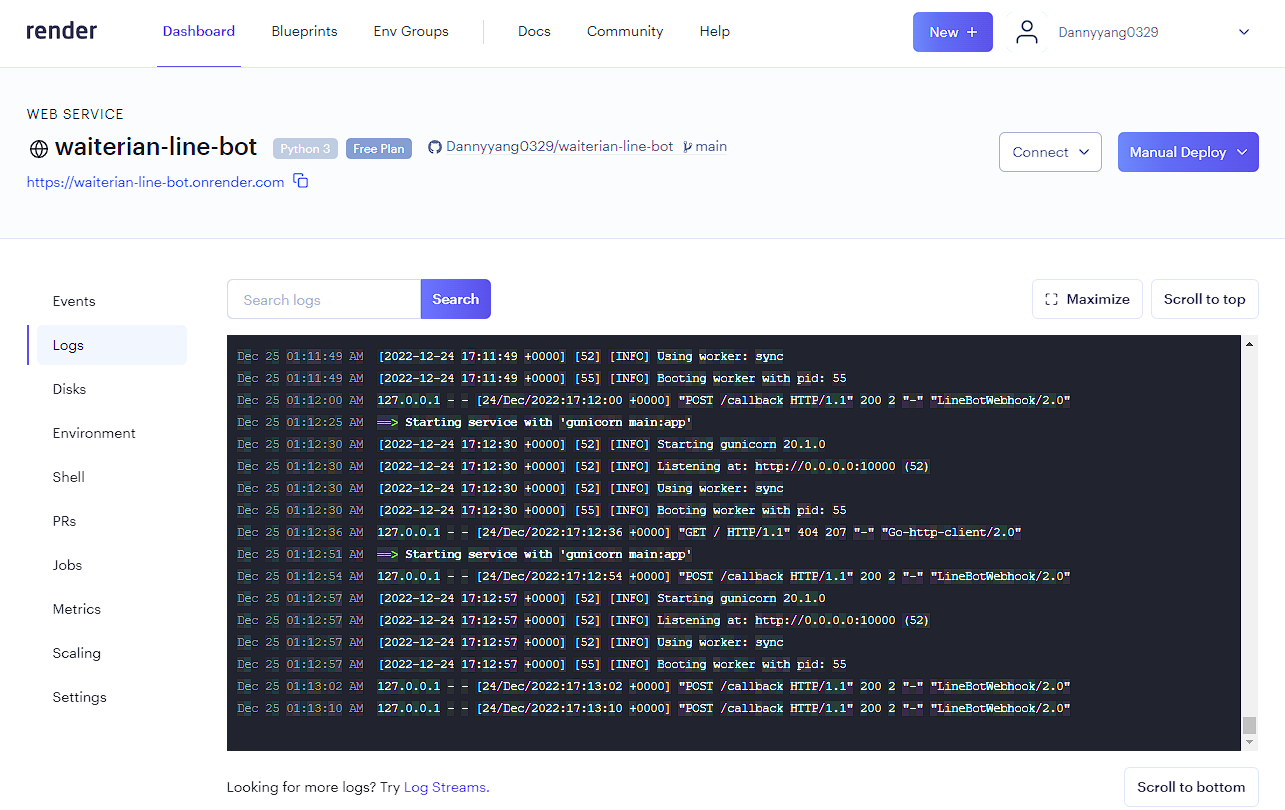The height and width of the screenshot is (810, 1285).
Task: Open Dannyyang0329/waiterian-line-bot repository link
Action: [x=559, y=146]
